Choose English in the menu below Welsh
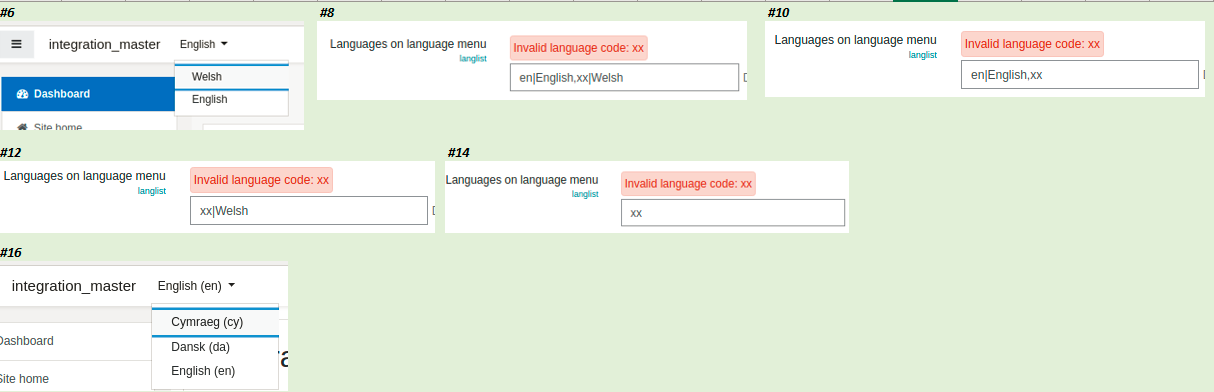The image size is (1214, 392). 232,100
